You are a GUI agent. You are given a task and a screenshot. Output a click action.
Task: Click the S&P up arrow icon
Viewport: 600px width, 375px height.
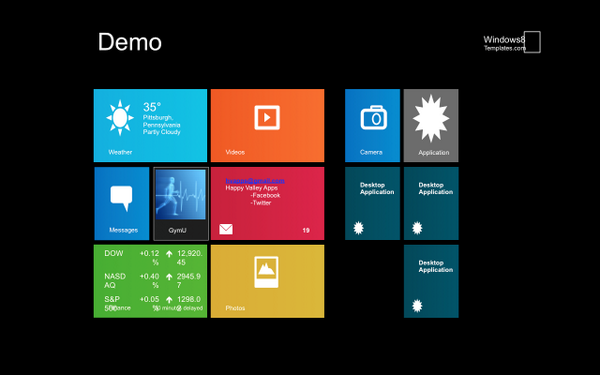tap(169, 300)
